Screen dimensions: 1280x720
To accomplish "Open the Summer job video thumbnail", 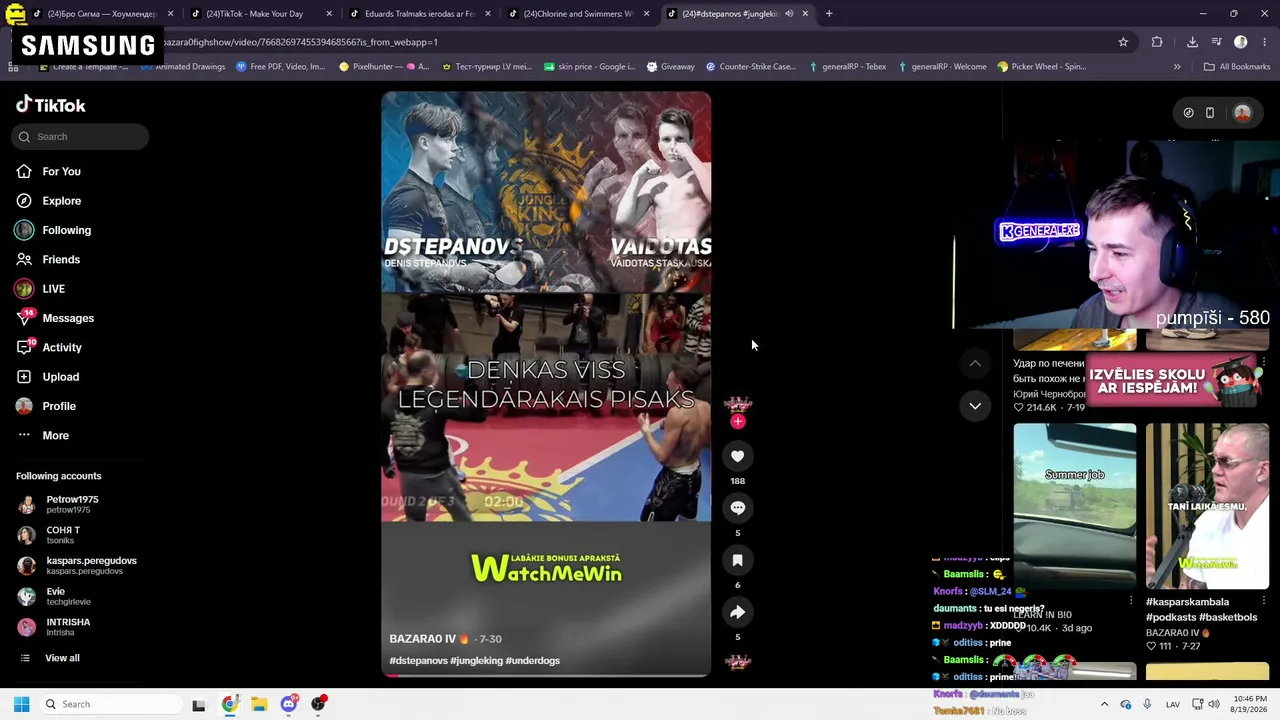I will click(x=1074, y=505).
